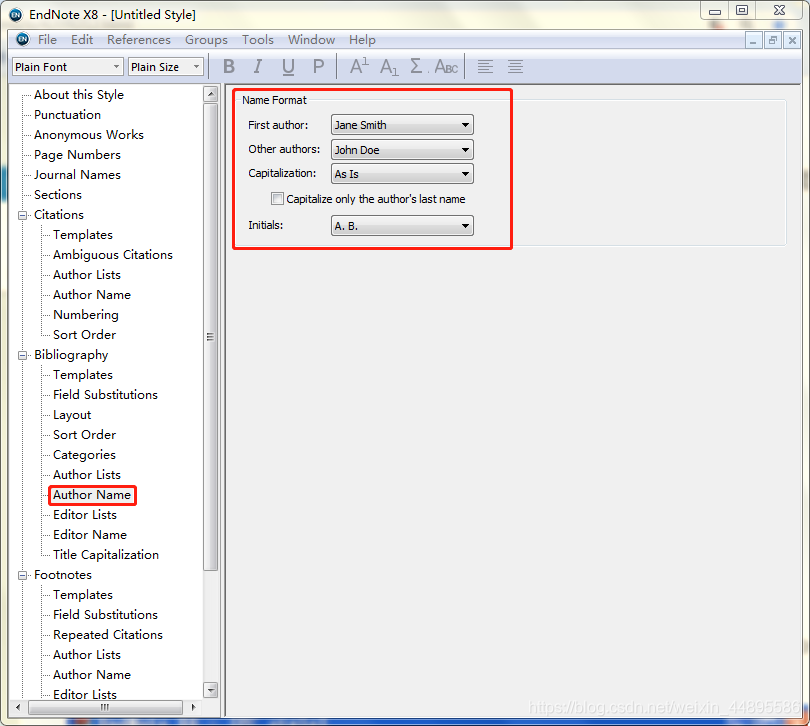This screenshot has height=726, width=810.
Task: Select Title Capitalization item
Action: pyautogui.click(x=106, y=555)
